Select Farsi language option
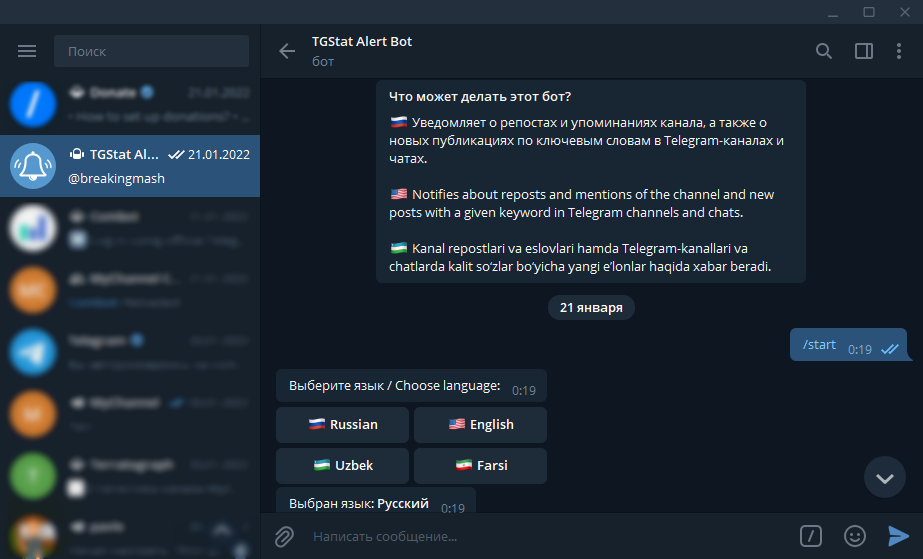Viewport: 923px width, 559px height. [x=480, y=466]
